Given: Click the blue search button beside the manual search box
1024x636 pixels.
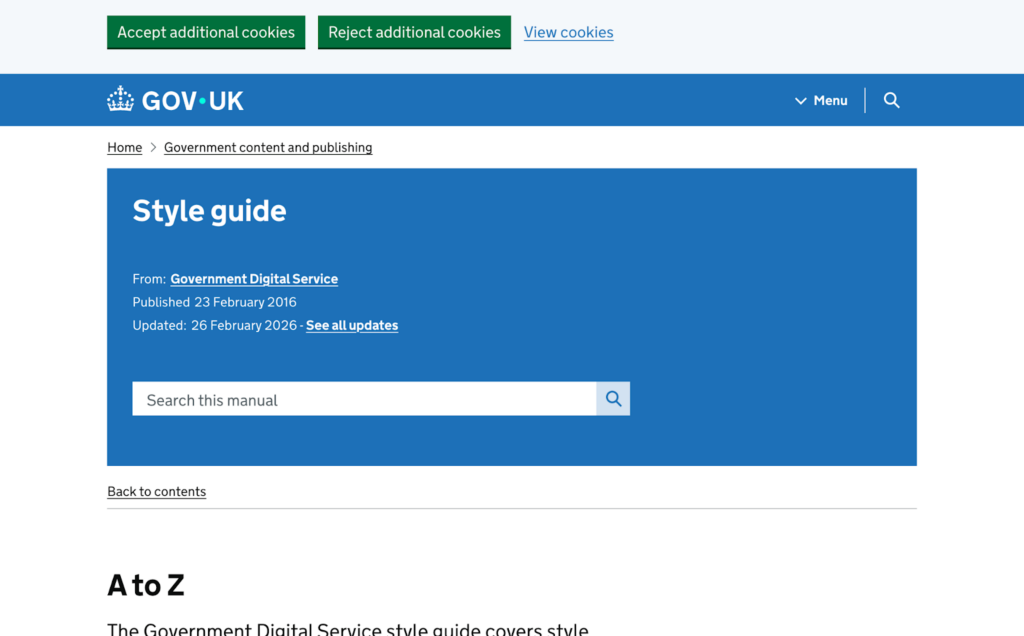Looking at the screenshot, I should tap(613, 398).
